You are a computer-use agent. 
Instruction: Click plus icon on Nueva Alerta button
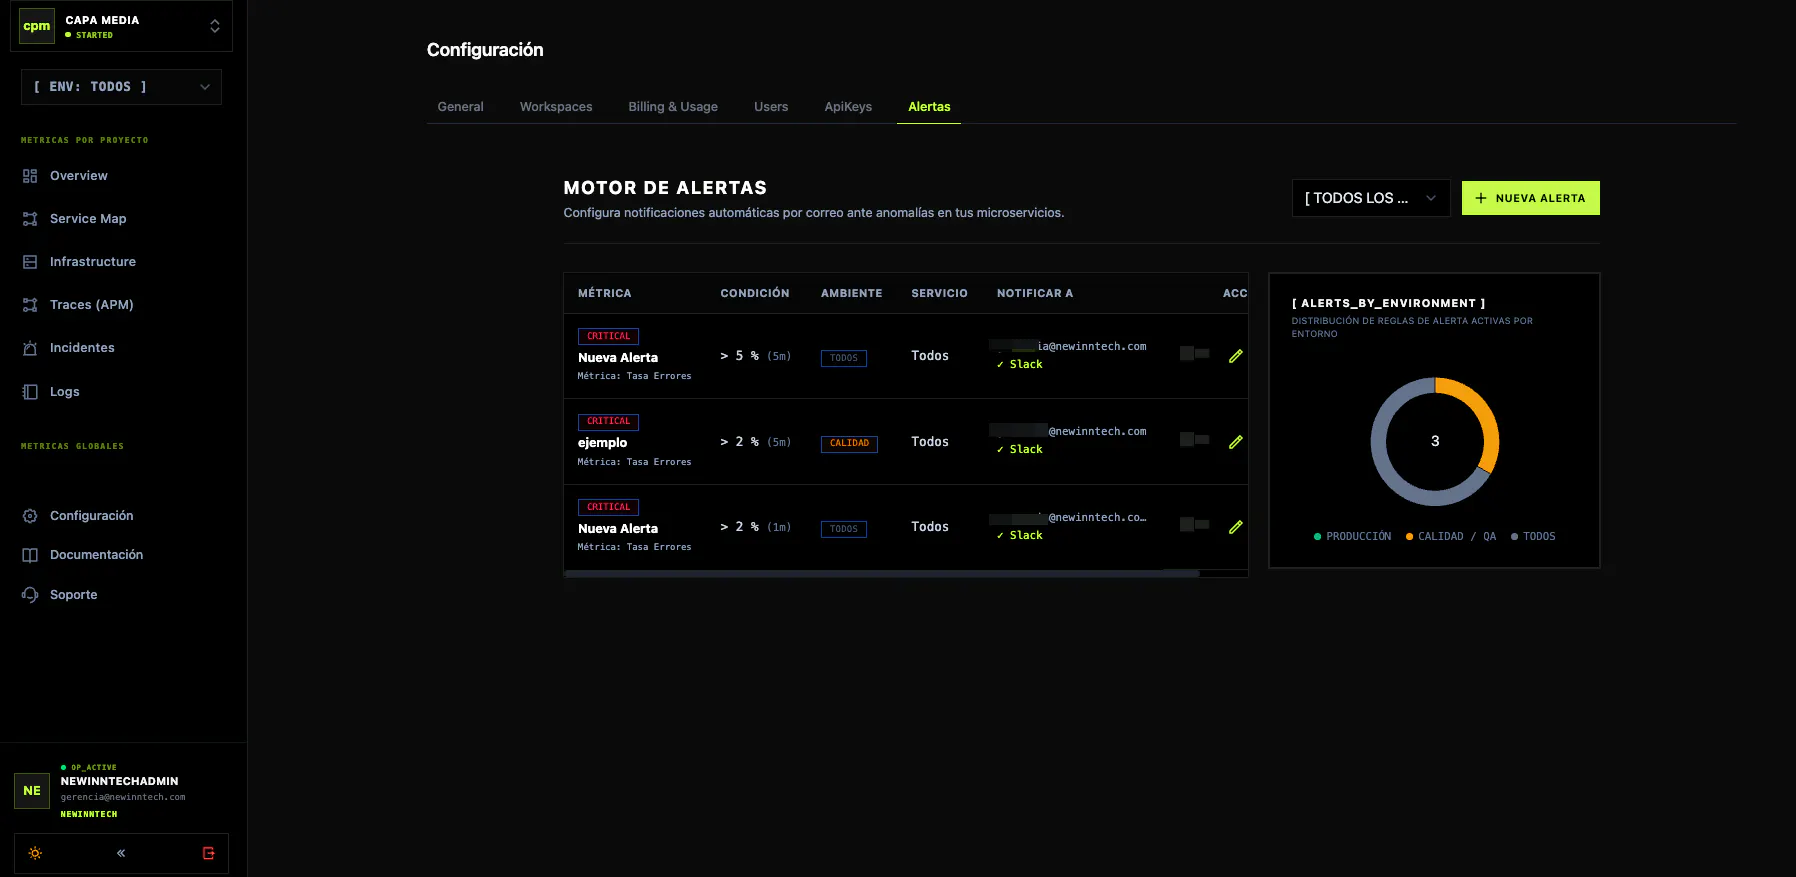pyautogui.click(x=1481, y=198)
